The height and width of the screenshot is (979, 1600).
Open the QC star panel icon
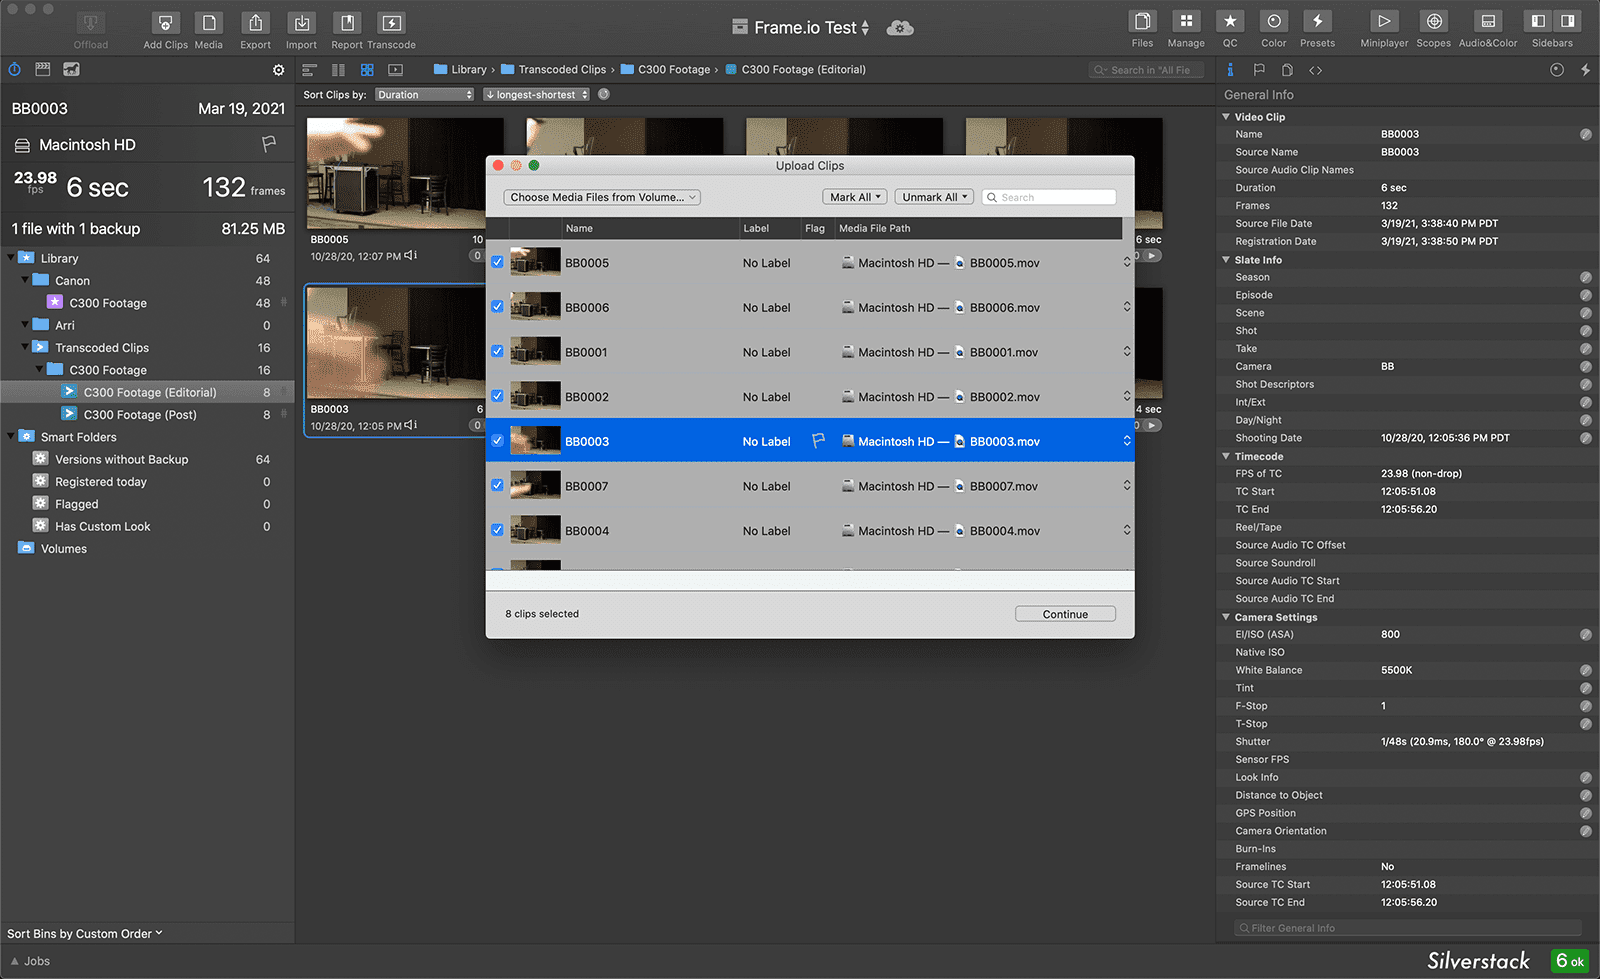[x=1230, y=22]
